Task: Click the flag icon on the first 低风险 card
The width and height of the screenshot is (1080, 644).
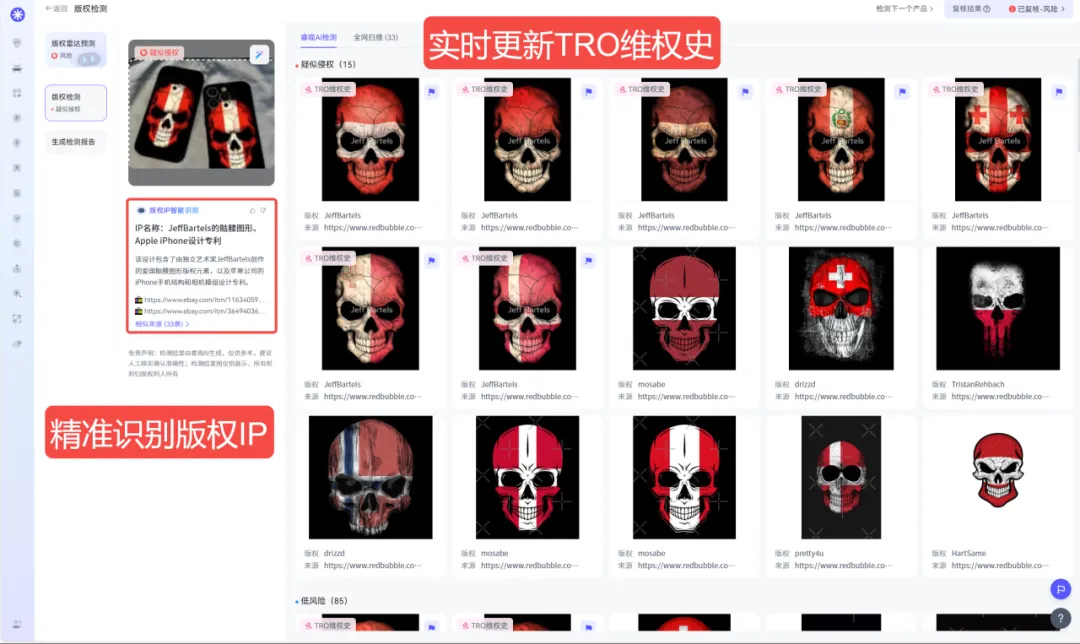Action: pos(431,627)
